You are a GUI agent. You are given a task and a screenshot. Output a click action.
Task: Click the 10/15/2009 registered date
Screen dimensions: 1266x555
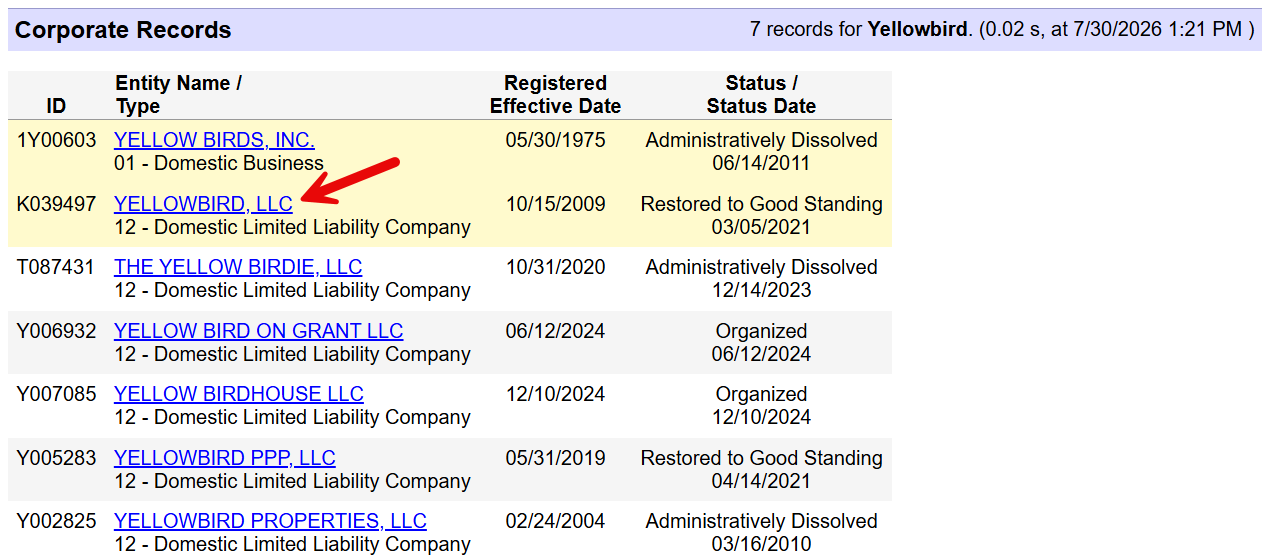click(555, 204)
